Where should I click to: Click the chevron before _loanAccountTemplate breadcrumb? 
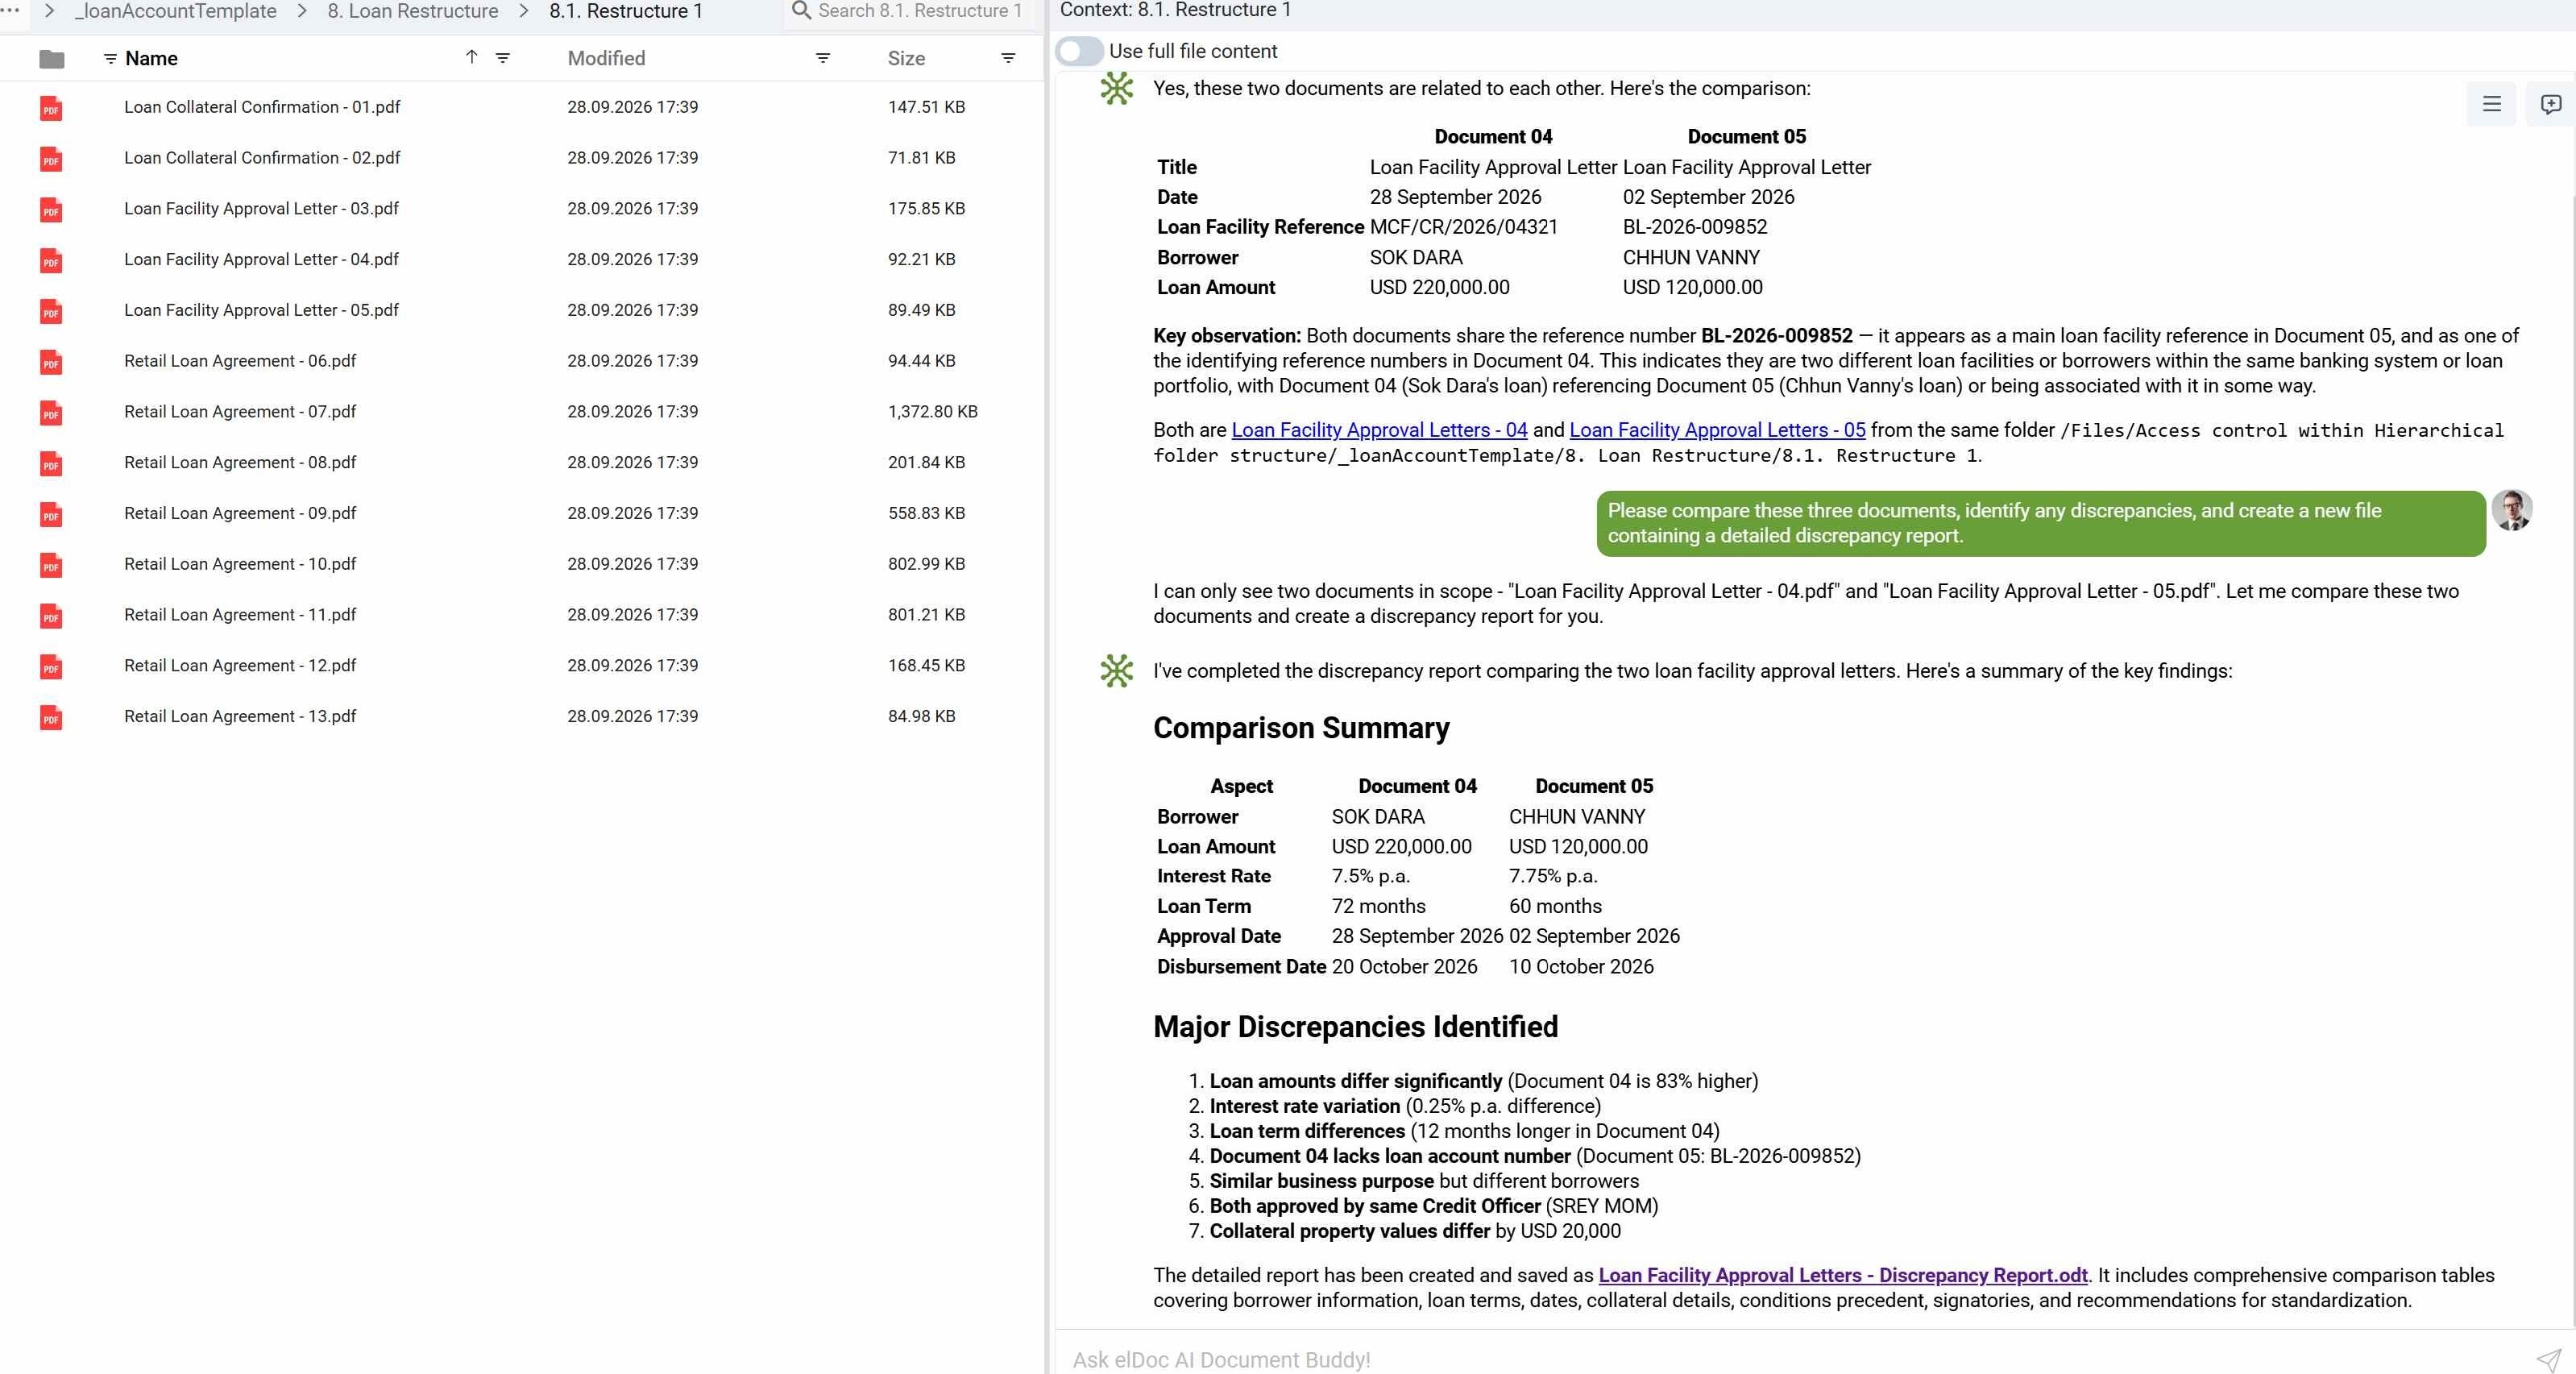point(48,10)
